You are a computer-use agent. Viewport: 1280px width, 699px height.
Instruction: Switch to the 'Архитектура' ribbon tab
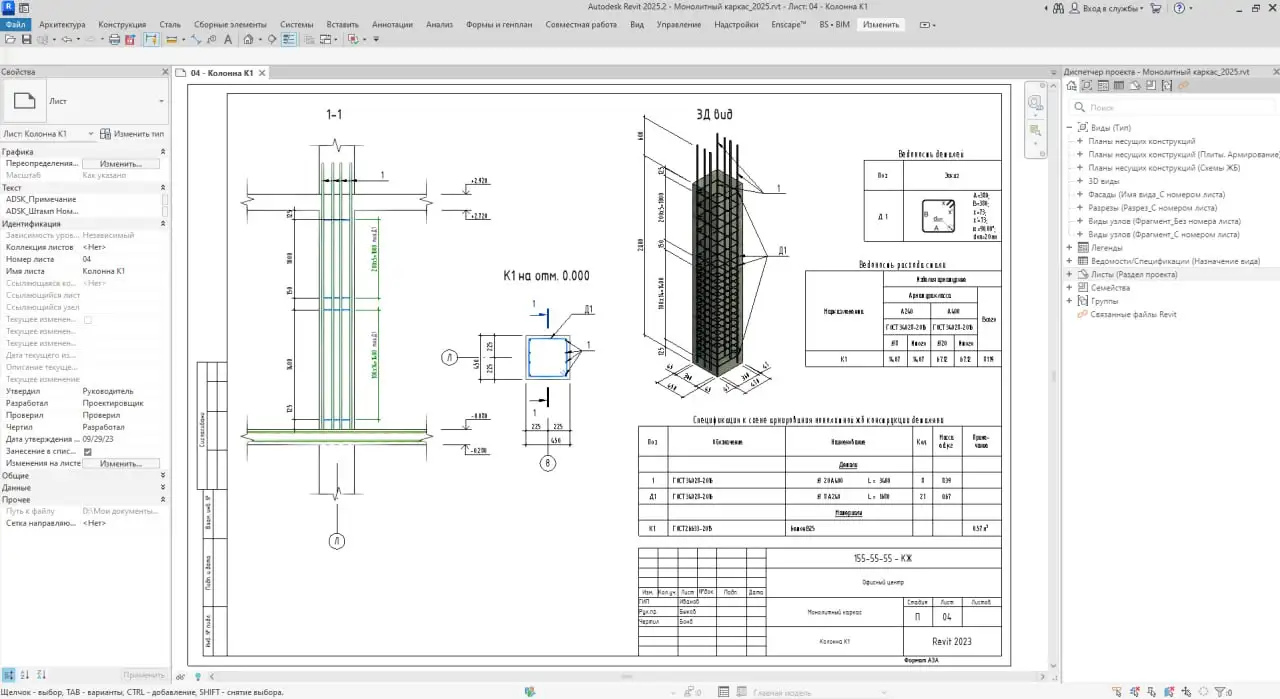(x=62, y=24)
